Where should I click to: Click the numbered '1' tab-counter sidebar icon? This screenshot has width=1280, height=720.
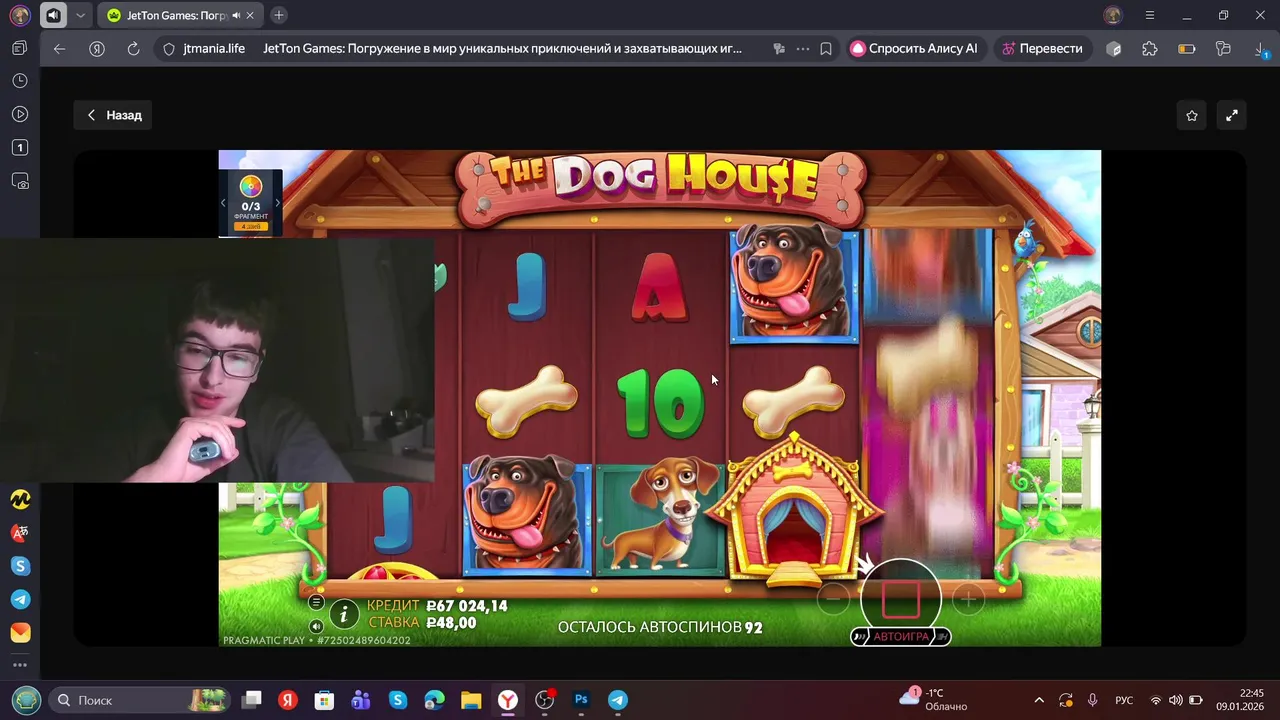(x=19, y=147)
